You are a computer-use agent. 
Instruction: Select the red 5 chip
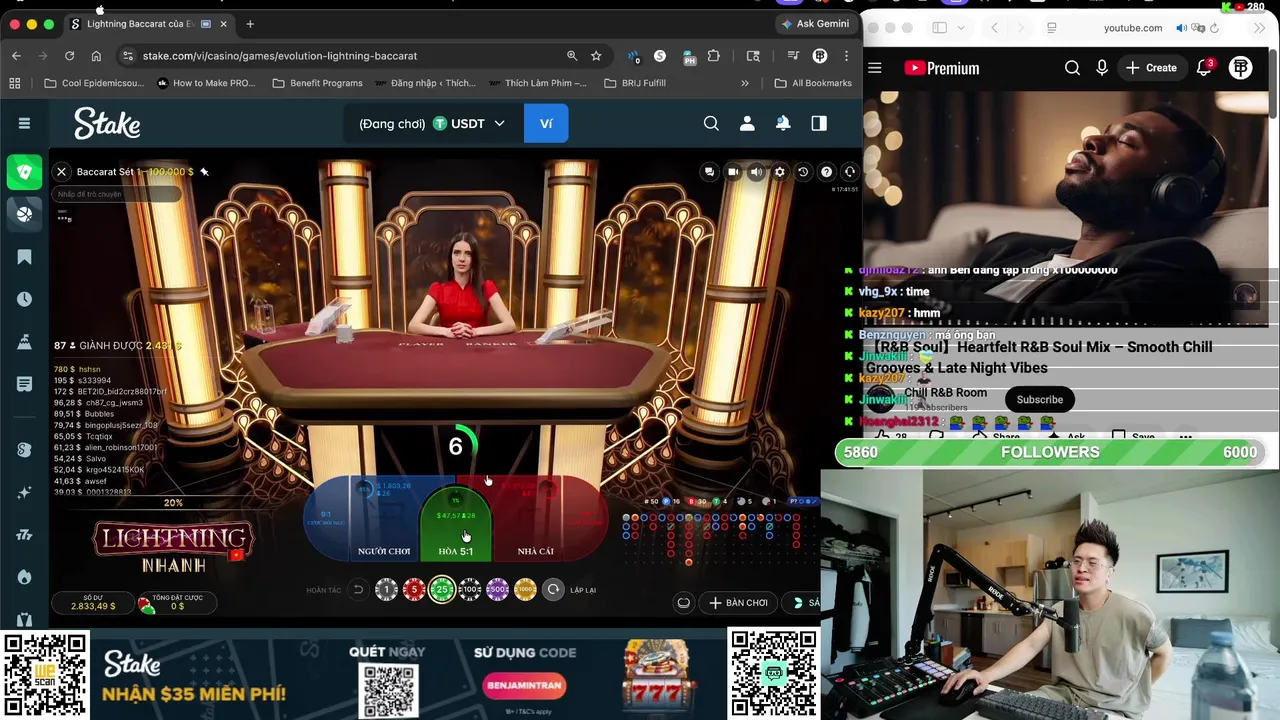(414, 590)
